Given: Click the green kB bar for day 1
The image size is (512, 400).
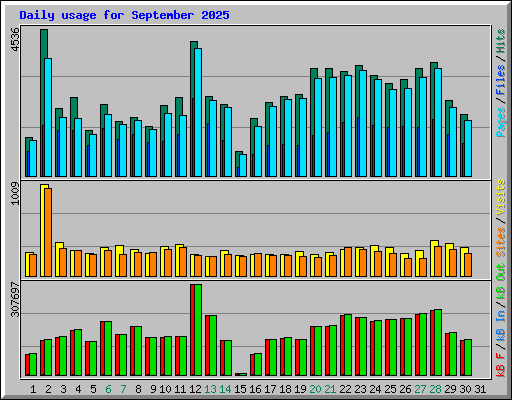Looking at the screenshot, I should [x=33, y=364].
